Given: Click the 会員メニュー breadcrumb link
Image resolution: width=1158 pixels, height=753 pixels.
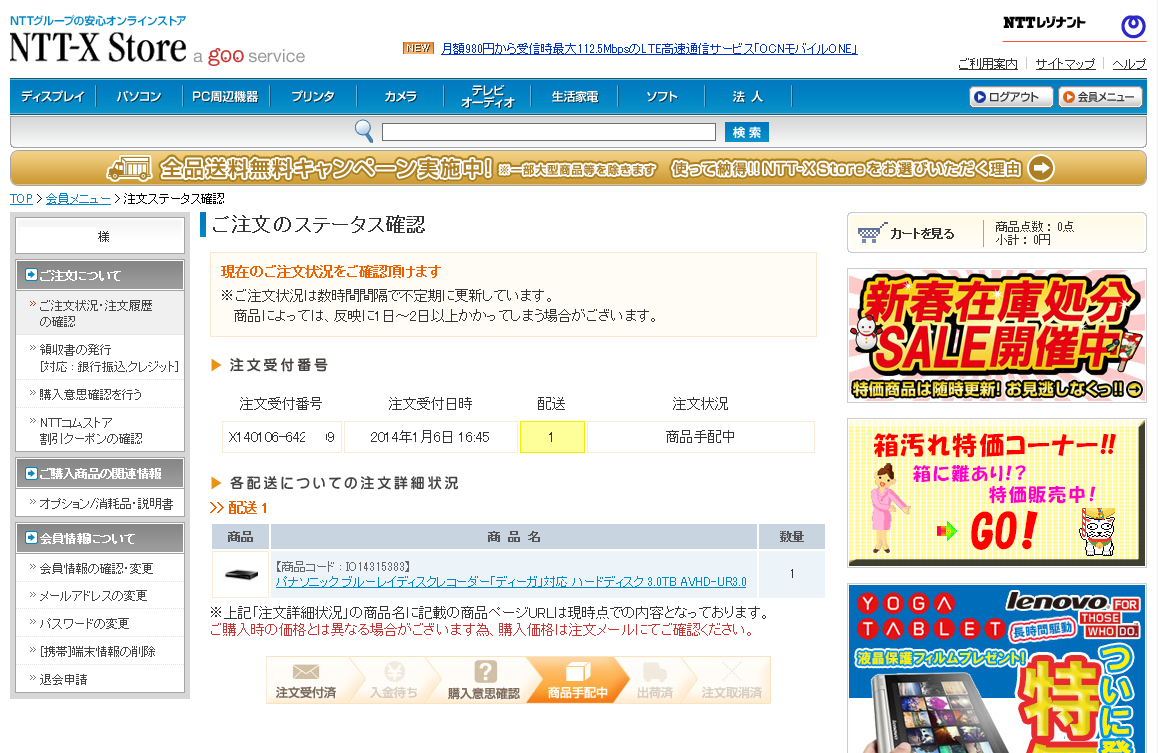Looking at the screenshot, I should tap(78, 199).
